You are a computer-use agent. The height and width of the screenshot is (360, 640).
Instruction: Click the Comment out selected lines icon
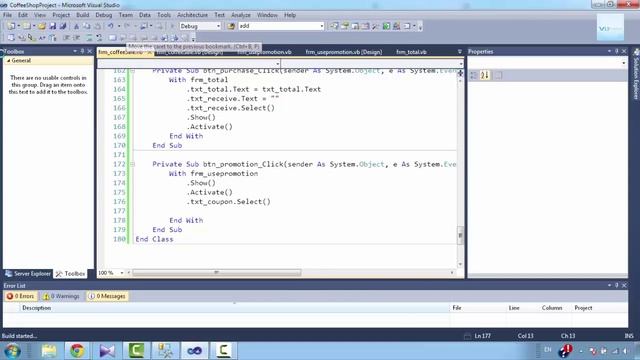click(x=89, y=38)
